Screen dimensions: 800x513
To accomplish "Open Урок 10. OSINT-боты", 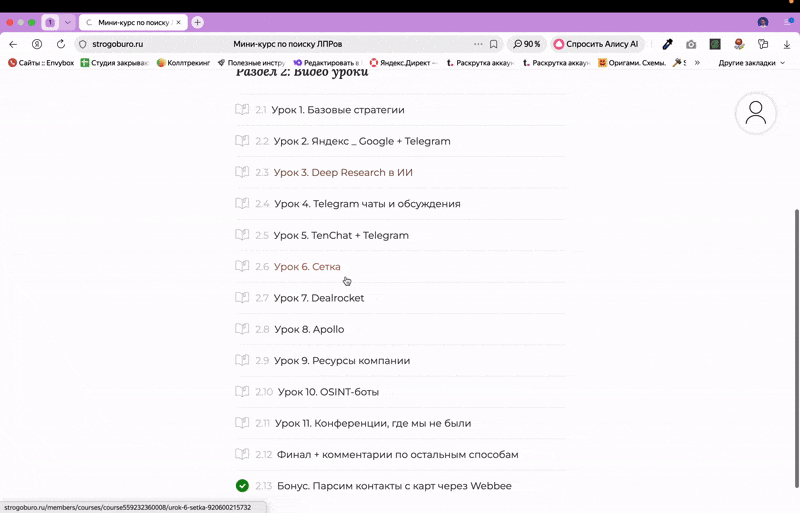I will (328, 392).
